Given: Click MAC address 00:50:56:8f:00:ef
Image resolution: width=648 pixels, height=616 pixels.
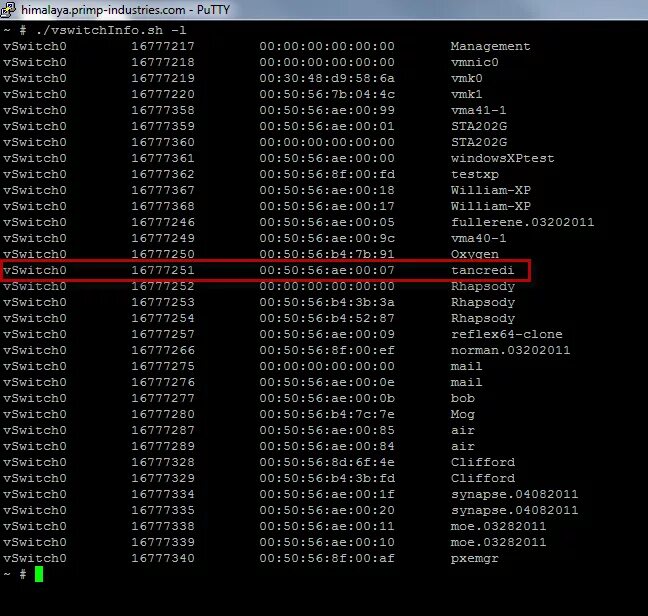Looking at the screenshot, I should pyautogui.click(x=327, y=350).
